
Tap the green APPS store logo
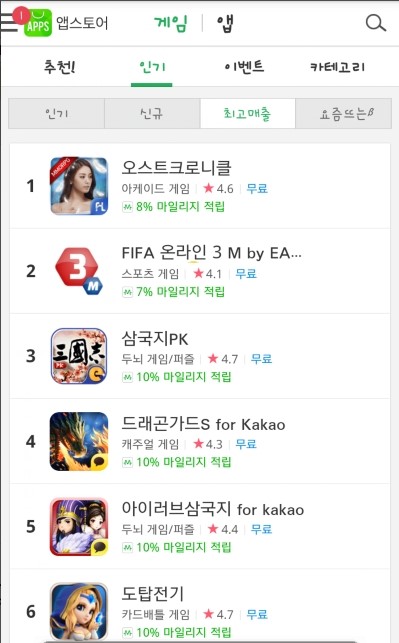pyautogui.click(x=38, y=23)
